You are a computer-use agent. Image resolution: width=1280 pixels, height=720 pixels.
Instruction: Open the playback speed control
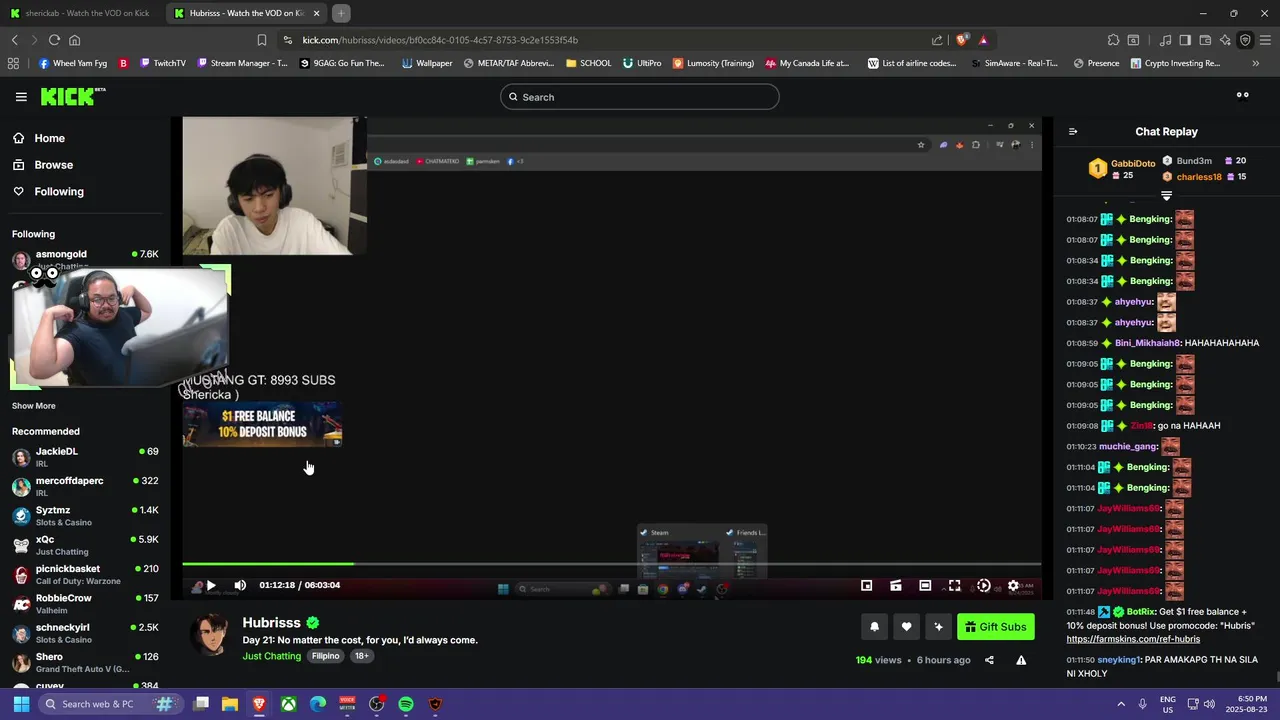pyautogui.click(x=984, y=585)
